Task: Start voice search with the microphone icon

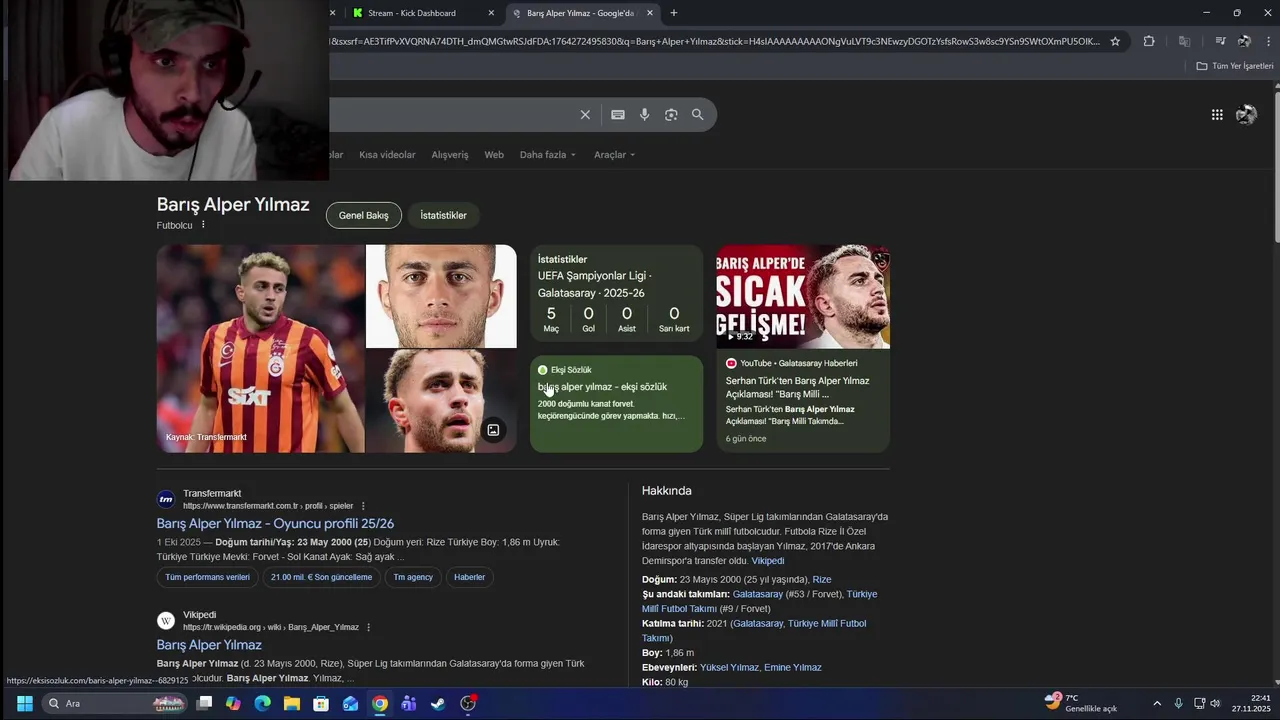Action: (645, 115)
